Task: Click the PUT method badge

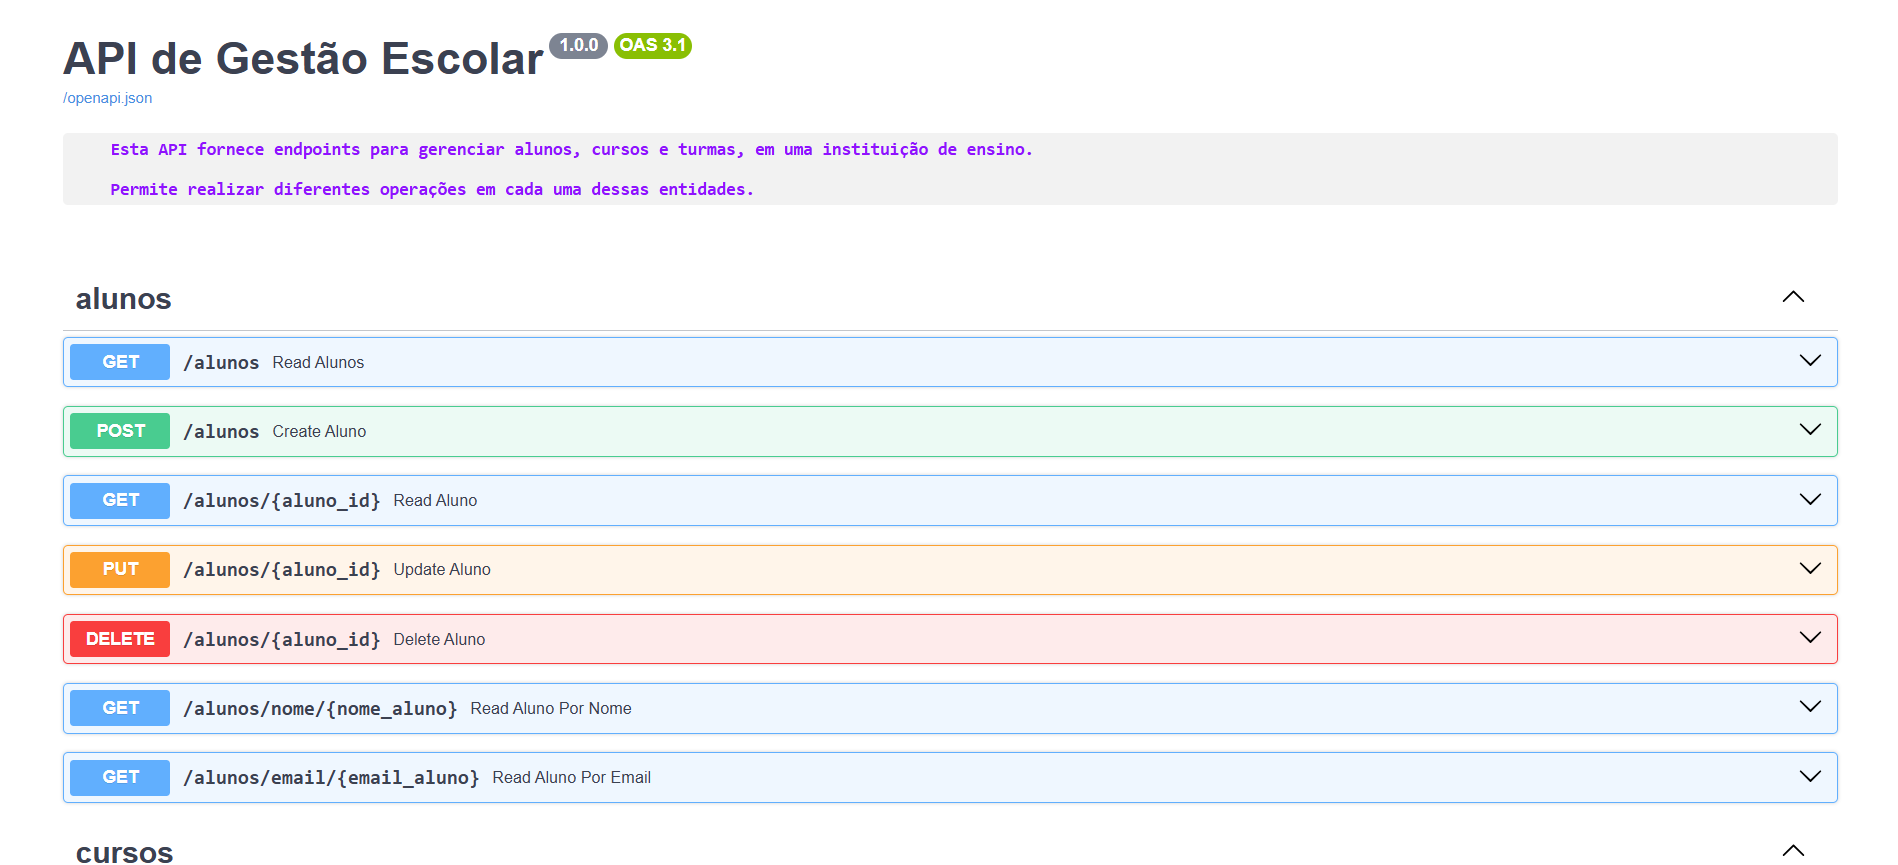Action: 120,570
